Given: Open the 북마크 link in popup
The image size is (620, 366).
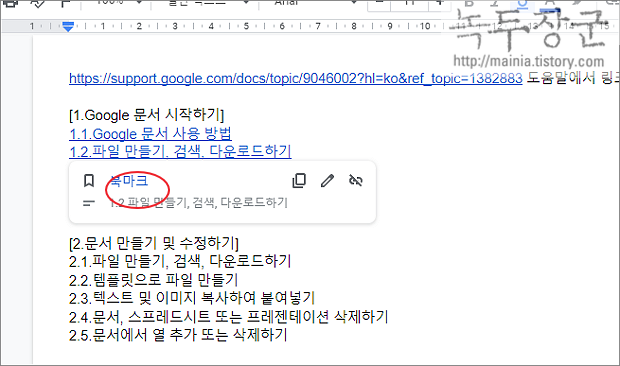Looking at the screenshot, I should (129, 181).
